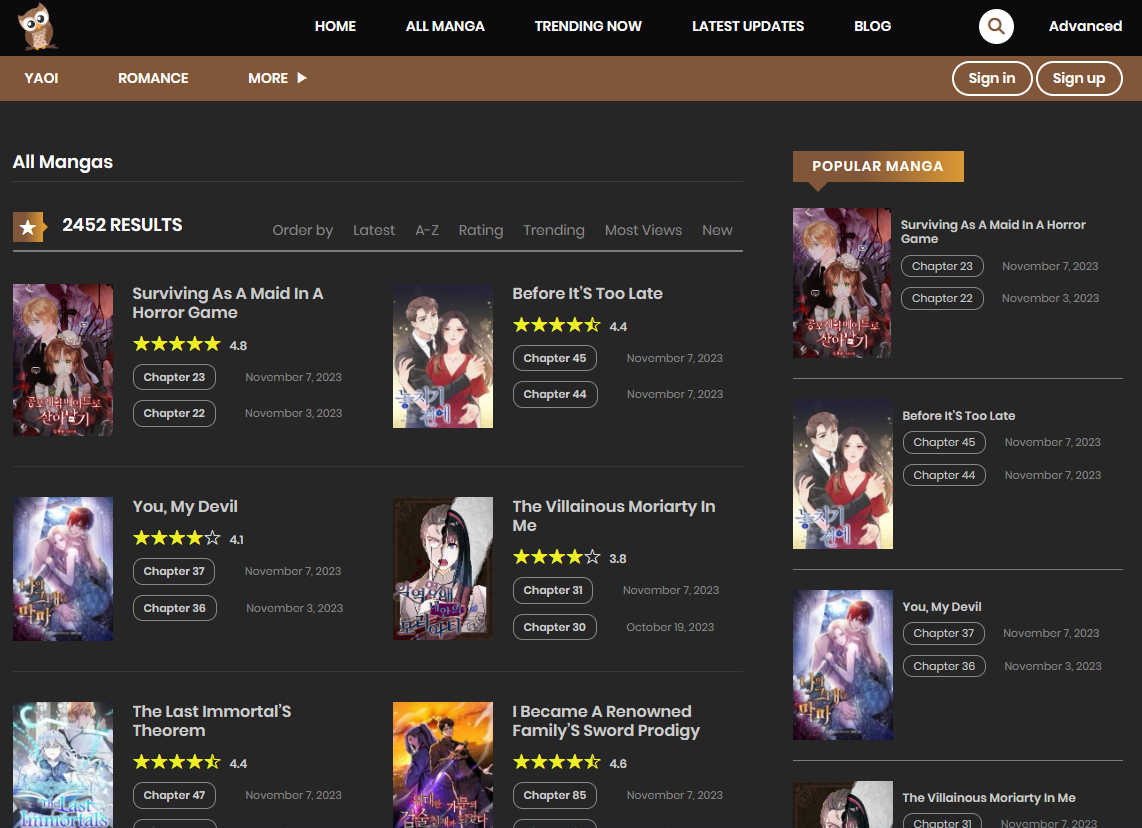This screenshot has height=828, width=1142.
Task: Sort results by Most Views
Action: coord(643,230)
